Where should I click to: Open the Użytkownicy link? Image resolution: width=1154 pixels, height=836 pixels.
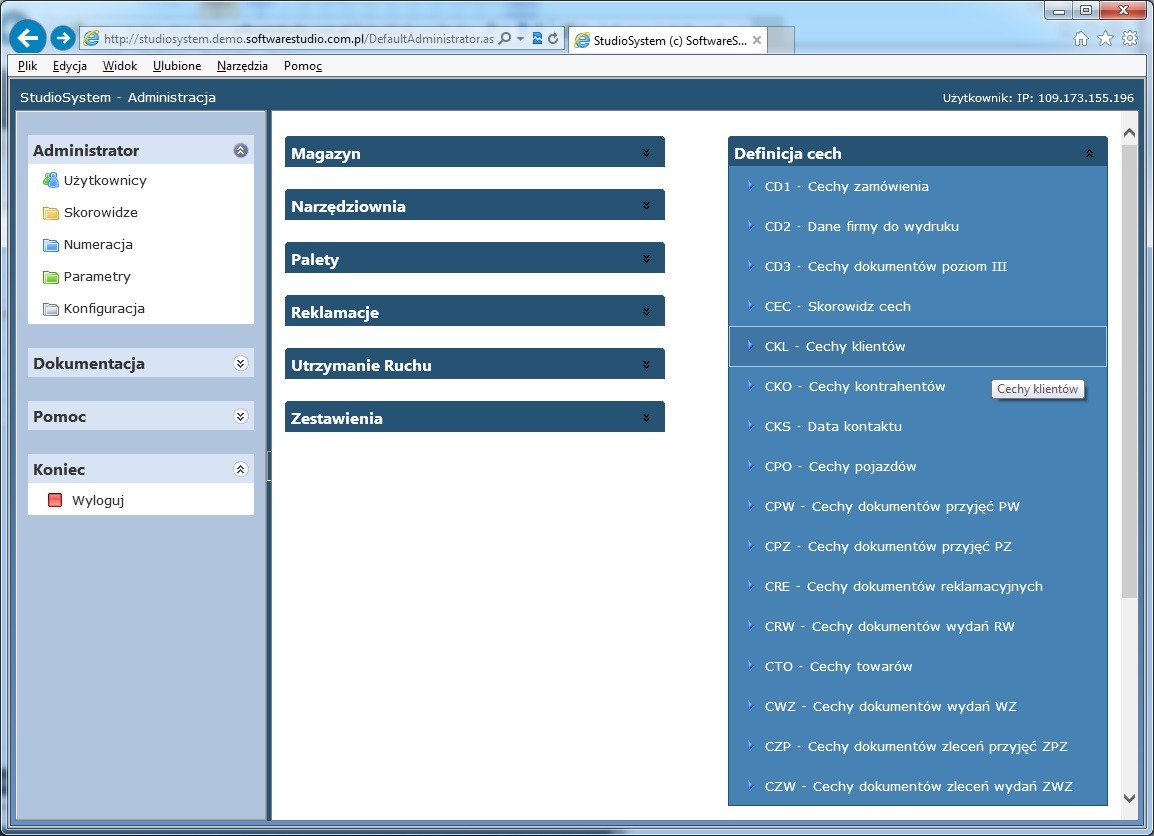[105, 180]
